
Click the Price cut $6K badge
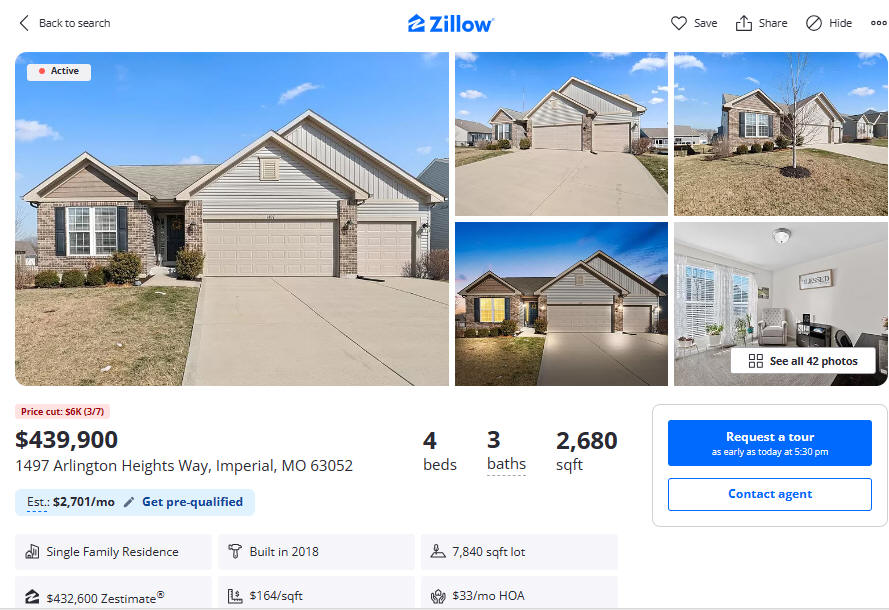62,412
